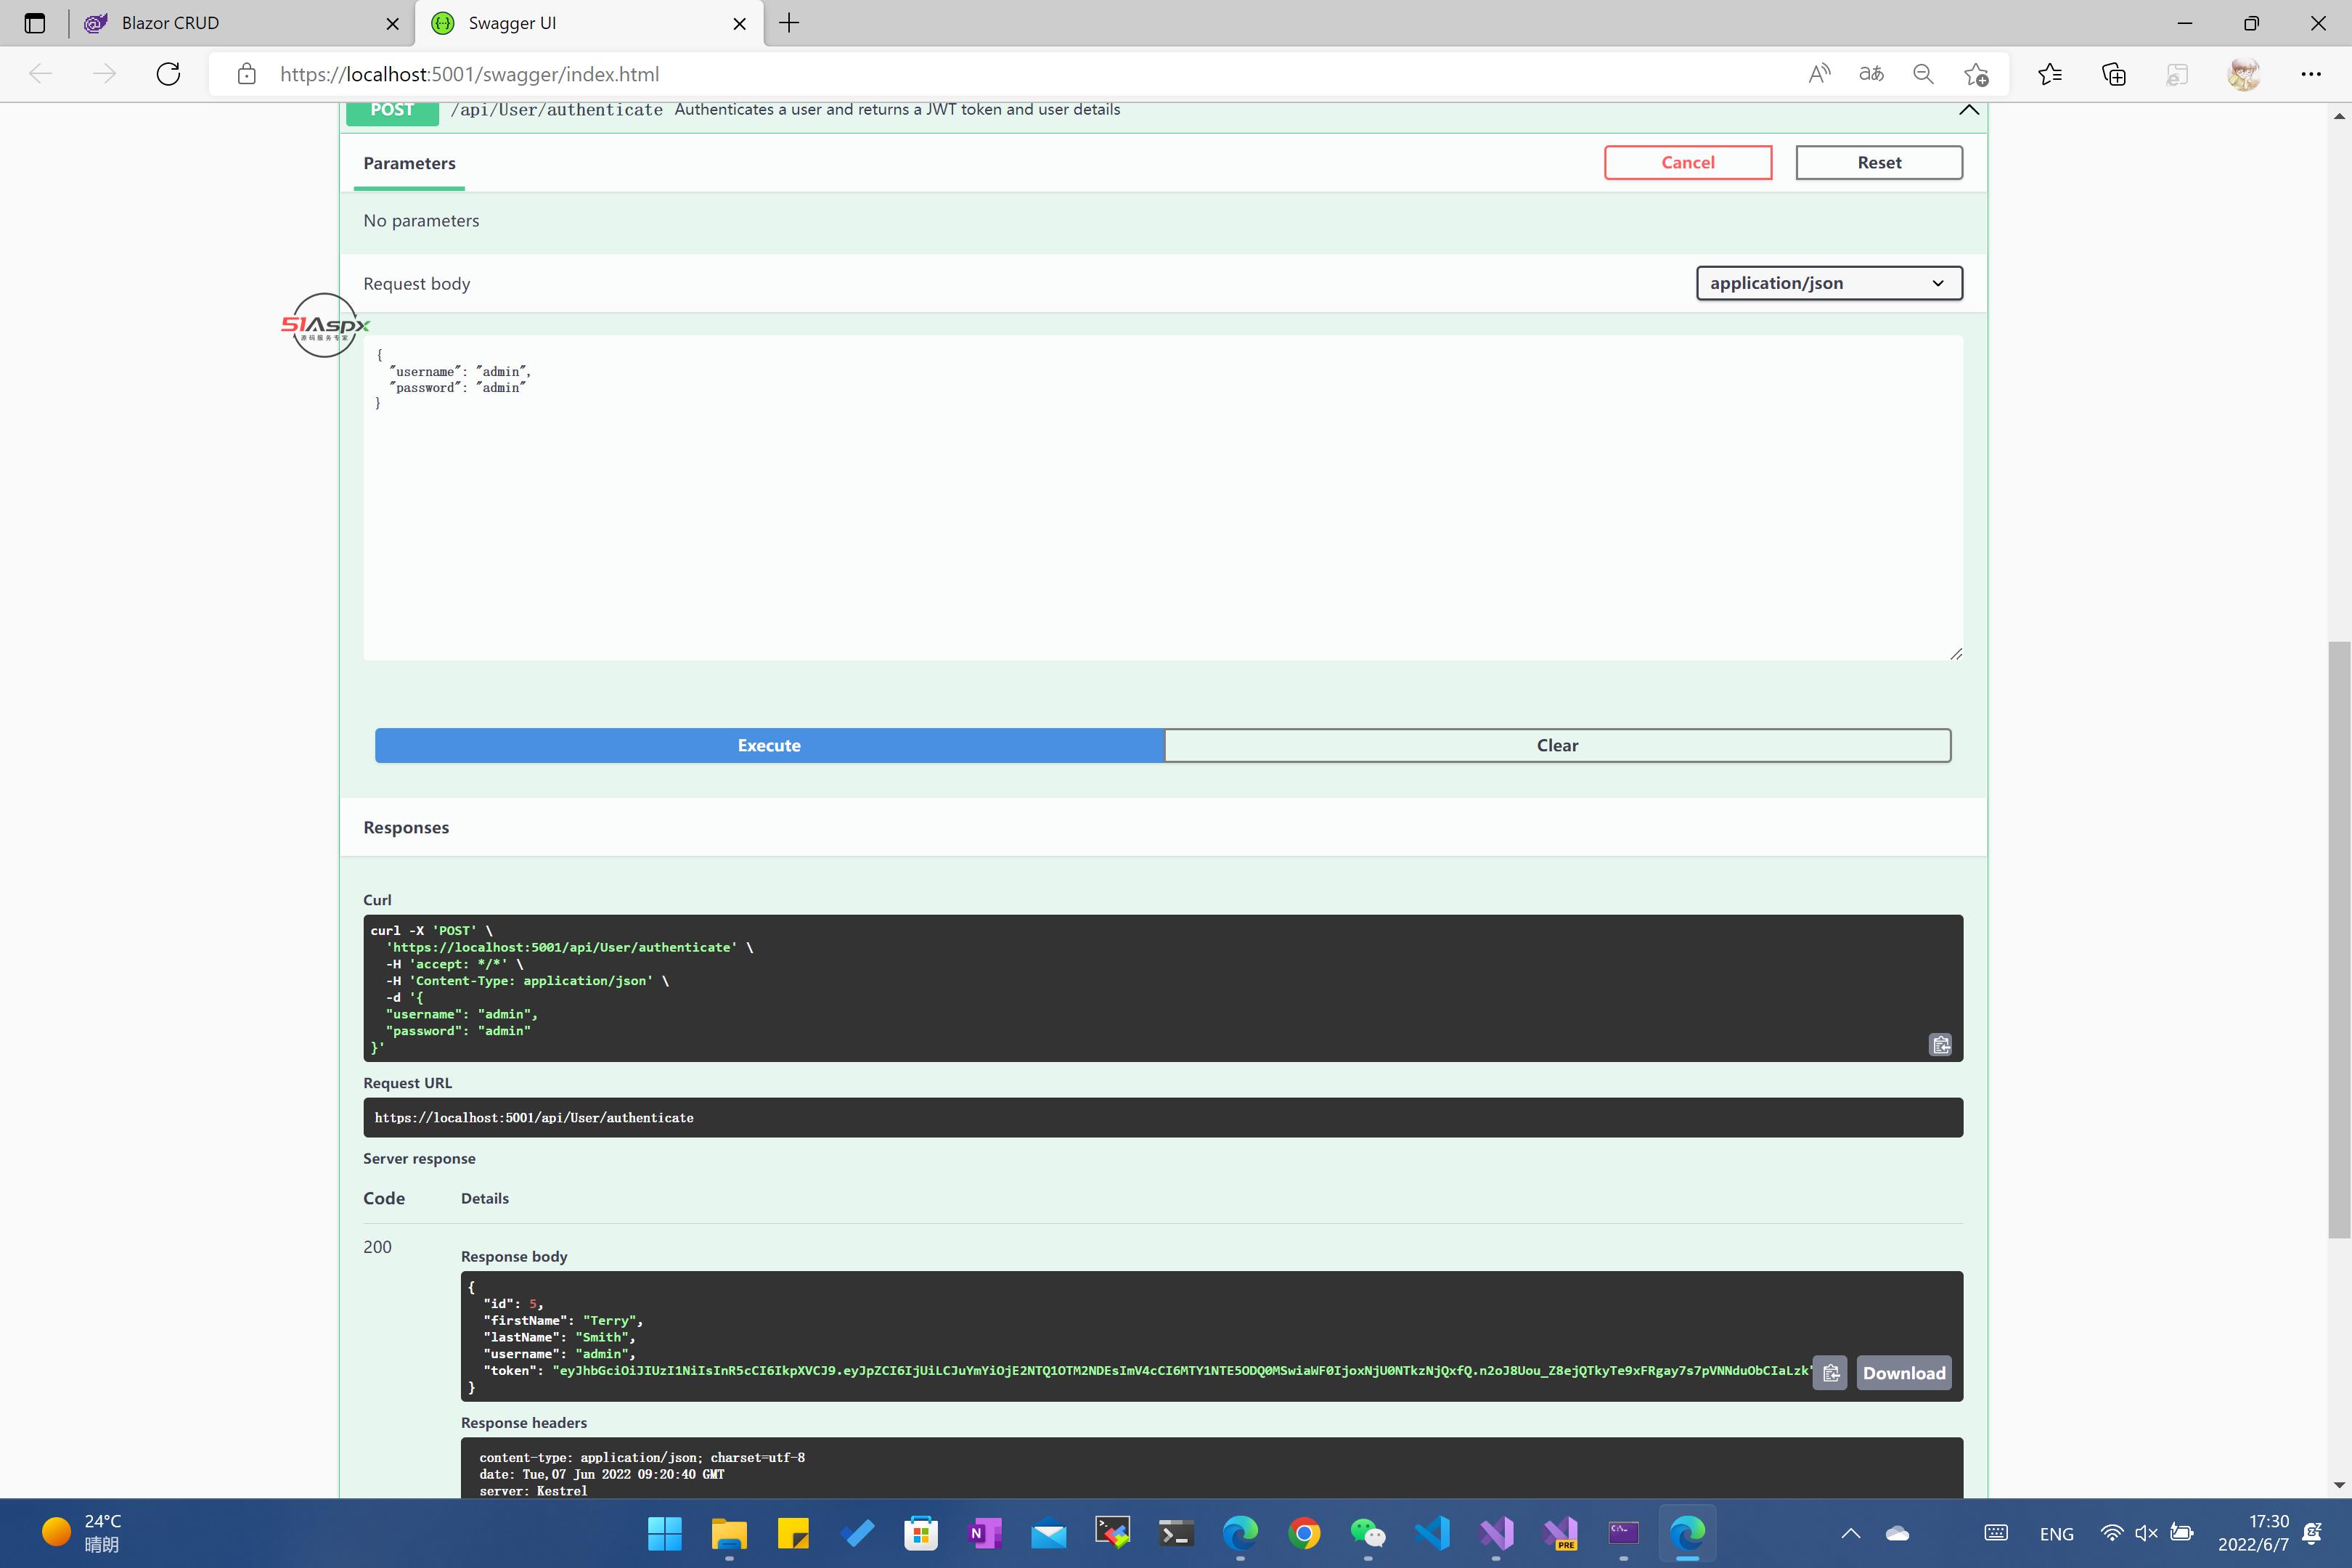The height and width of the screenshot is (1568, 2352).
Task: Click the scrollbar down arrow
Action: click(x=2339, y=1485)
